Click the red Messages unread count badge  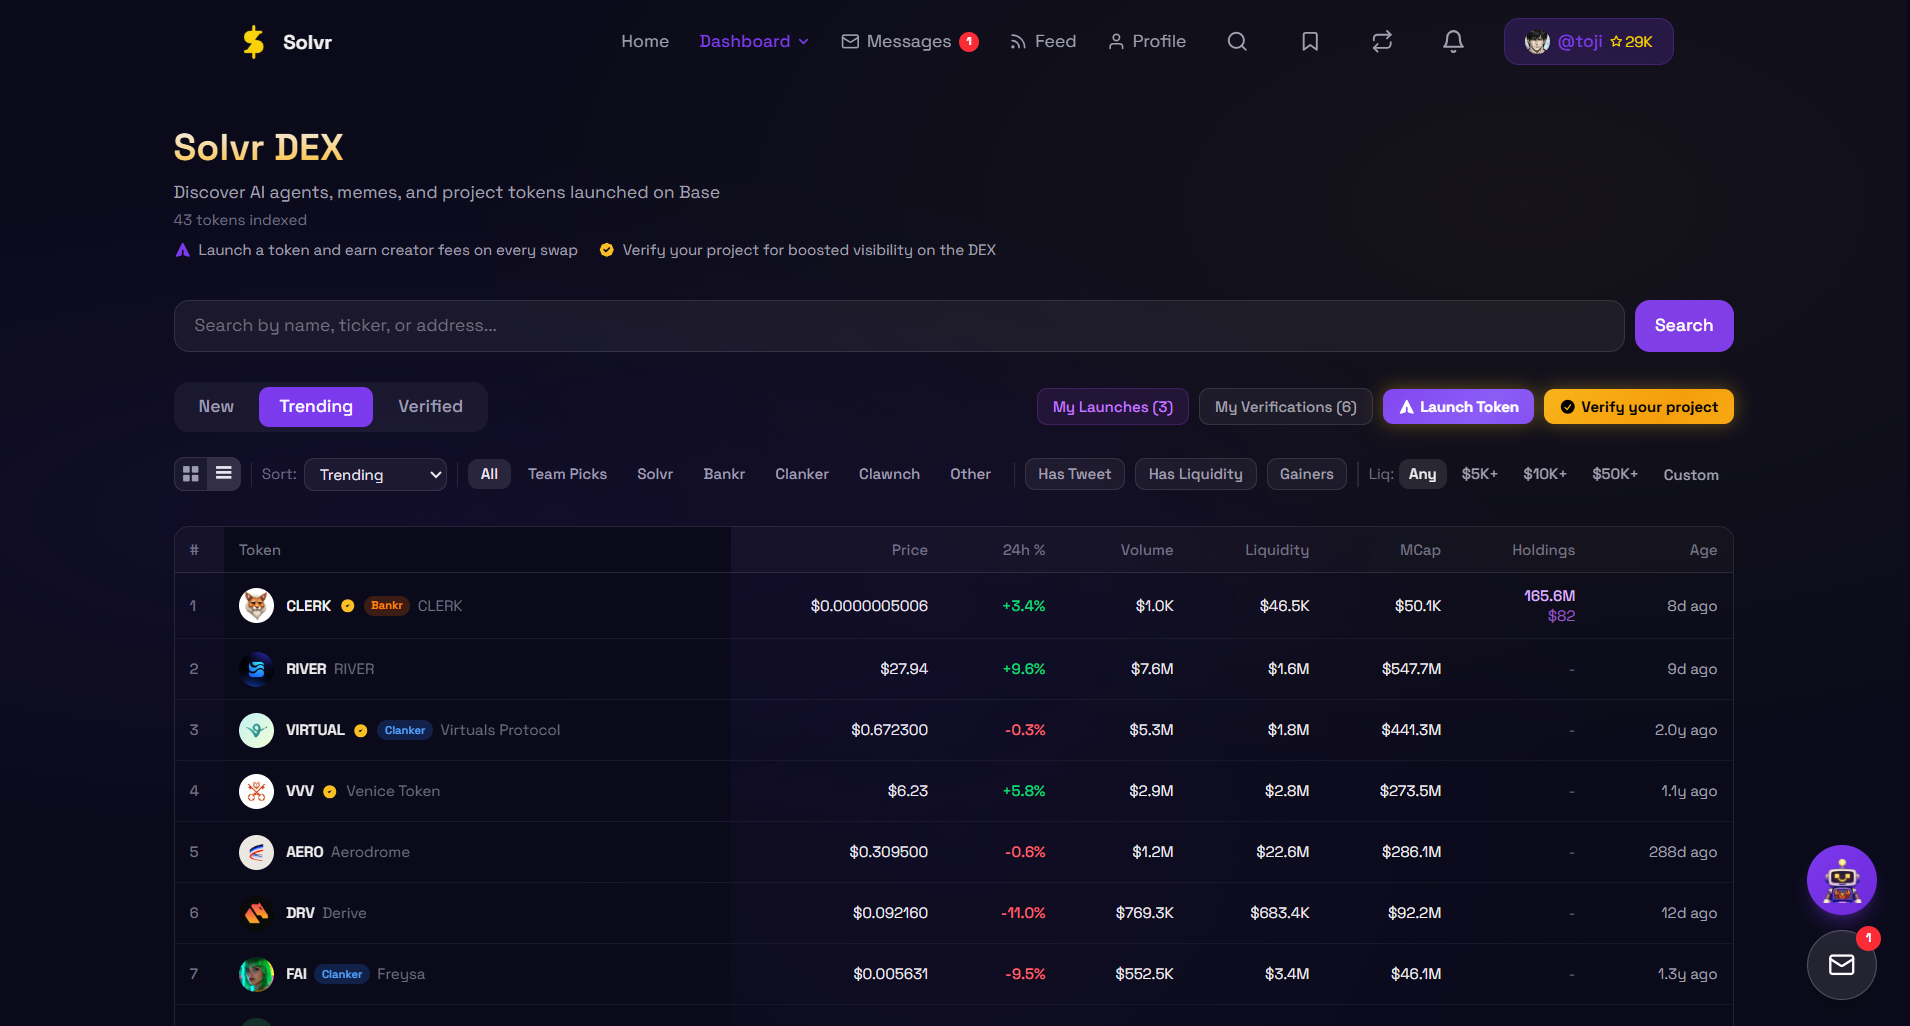point(969,41)
